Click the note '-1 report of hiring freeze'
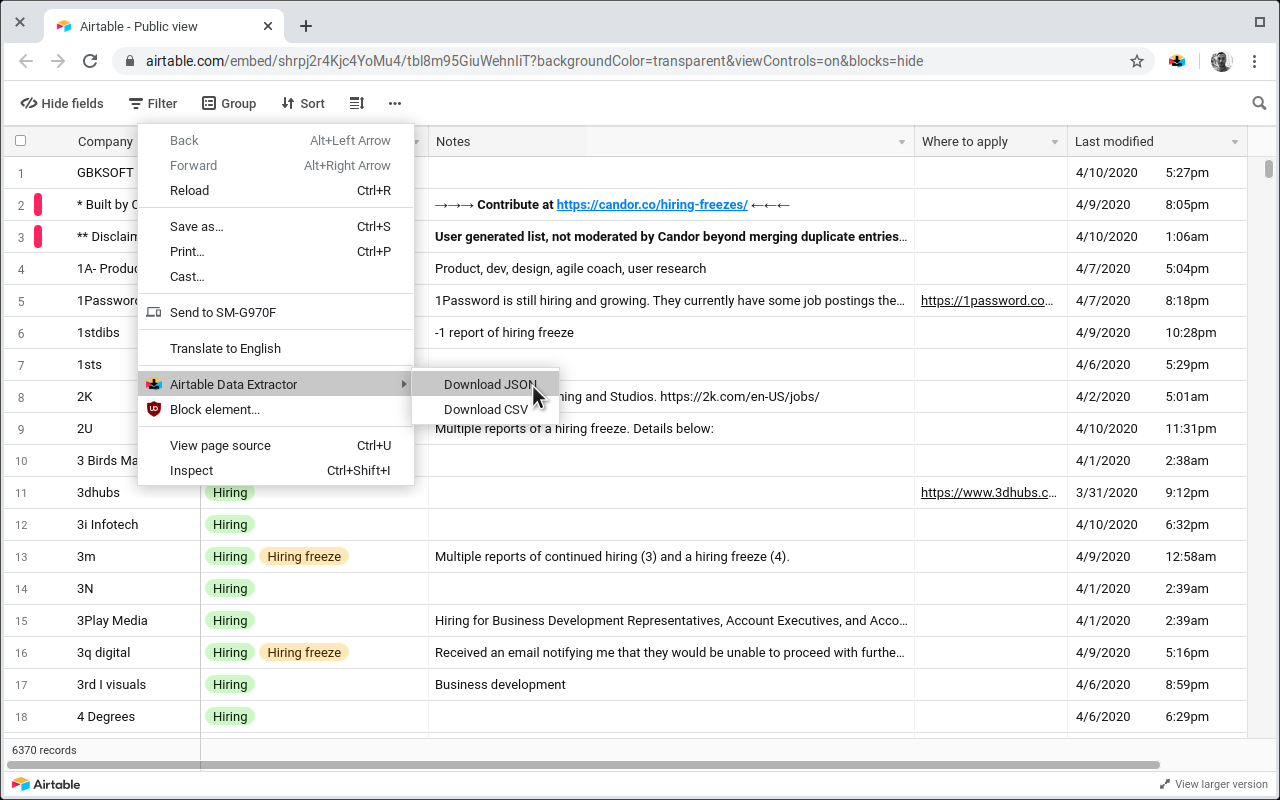The image size is (1280, 800). tap(504, 332)
